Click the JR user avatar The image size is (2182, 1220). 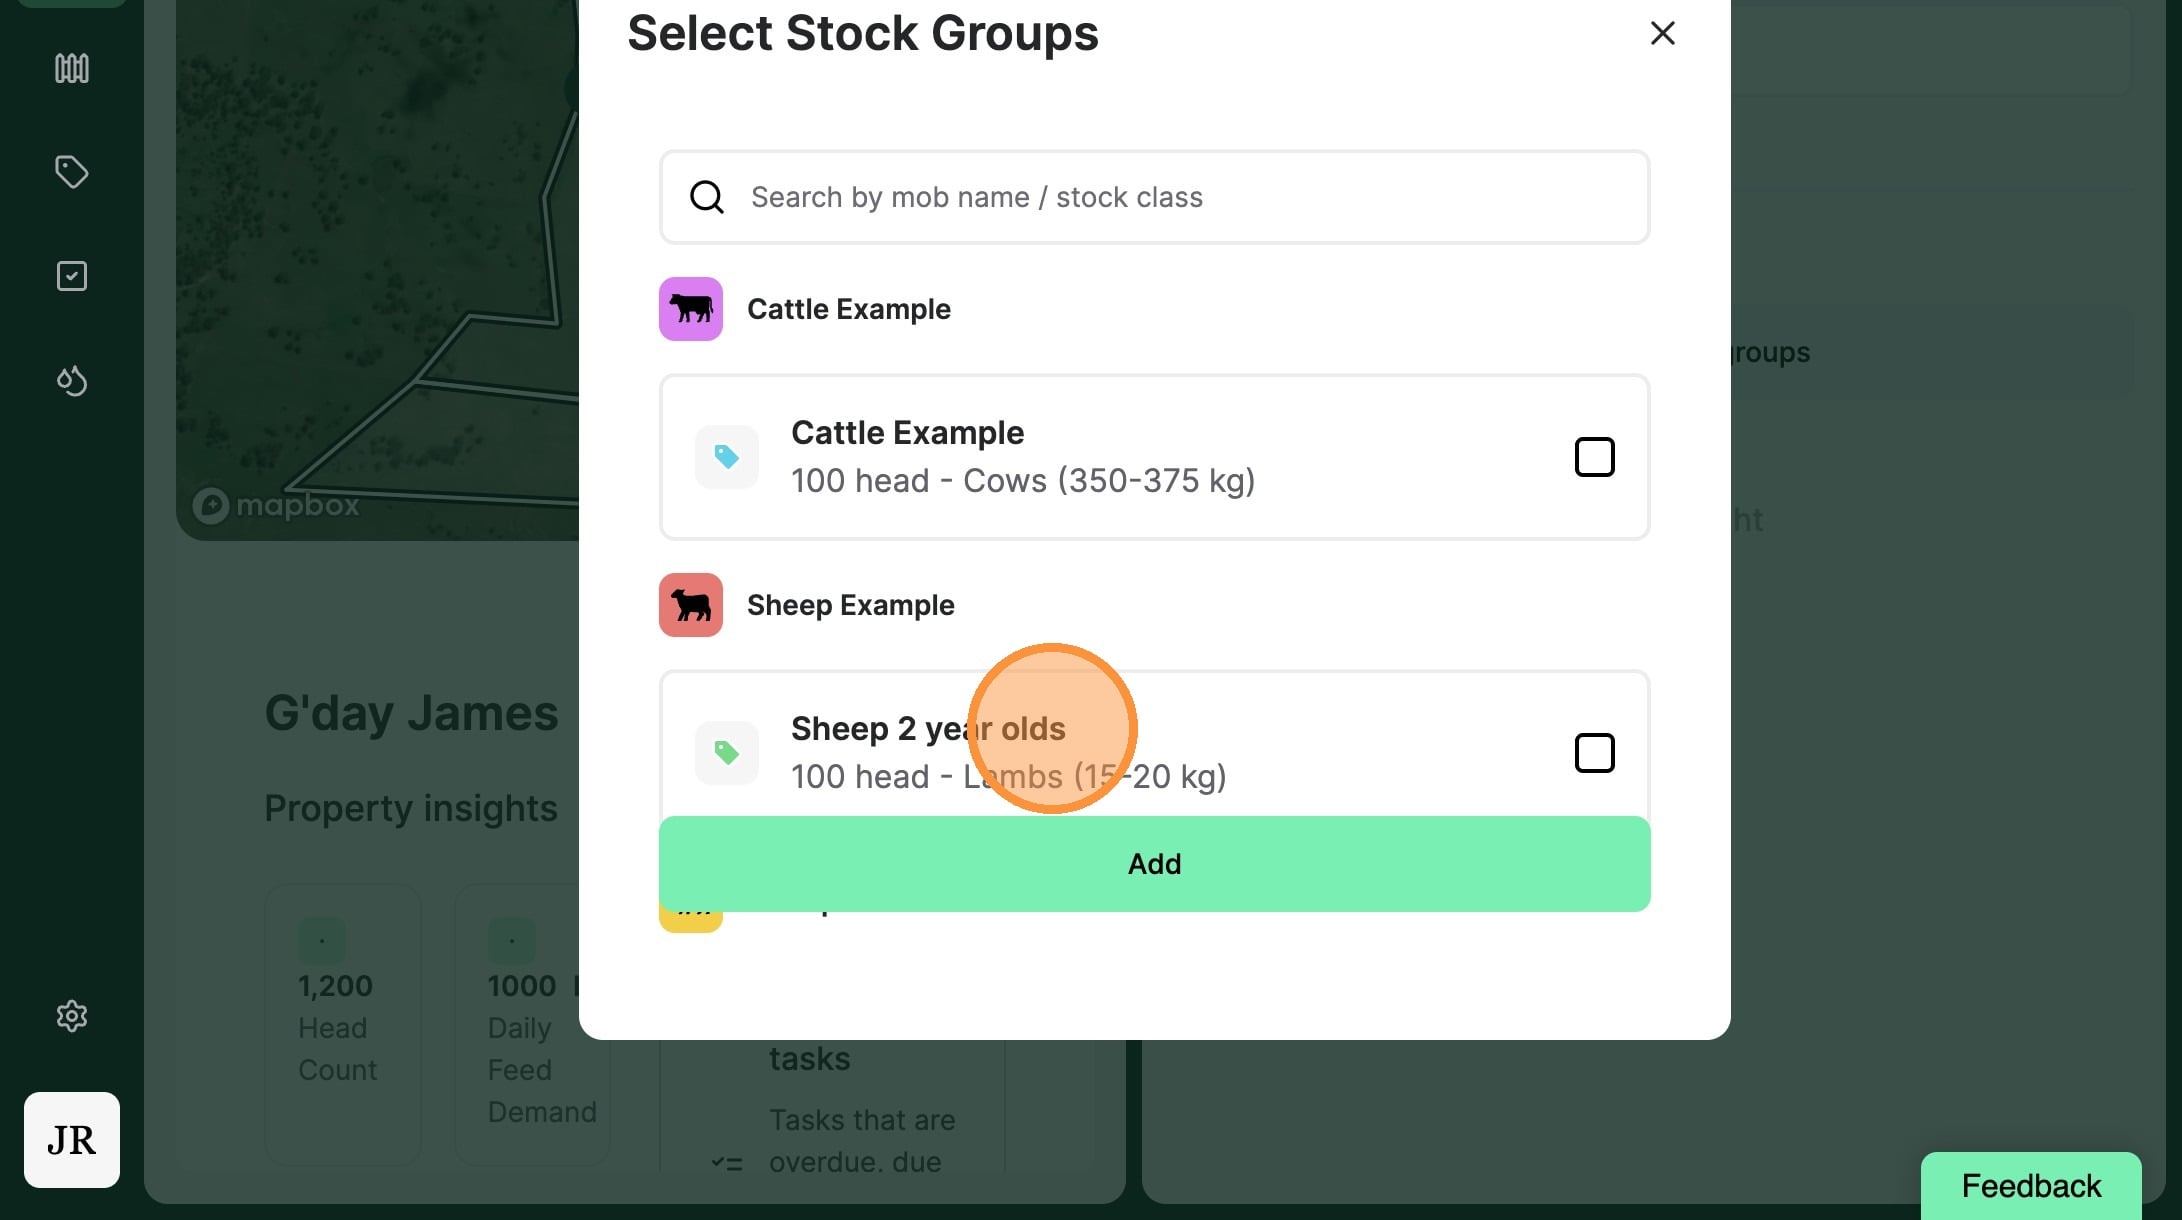click(x=71, y=1139)
